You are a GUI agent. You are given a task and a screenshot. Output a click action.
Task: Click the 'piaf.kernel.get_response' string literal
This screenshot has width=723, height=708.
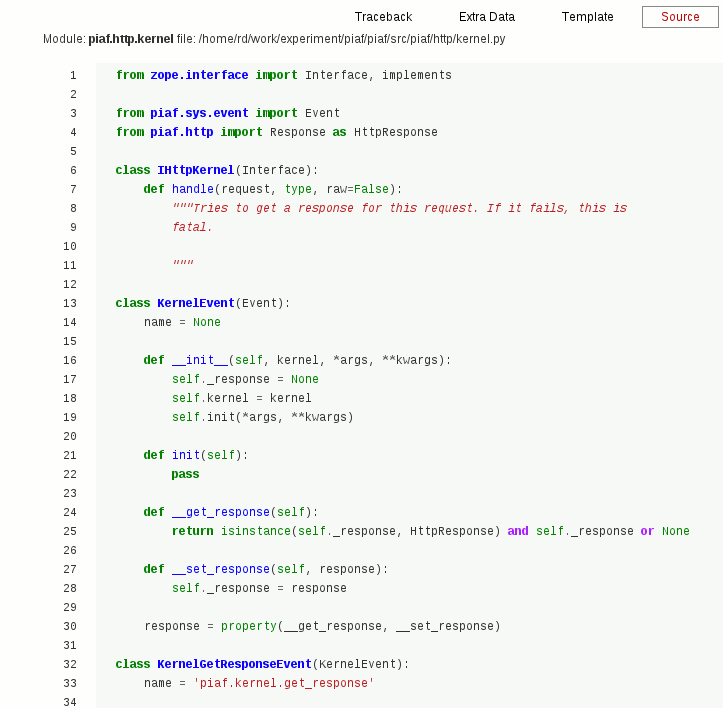pyautogui.click(x=283, y=684)
